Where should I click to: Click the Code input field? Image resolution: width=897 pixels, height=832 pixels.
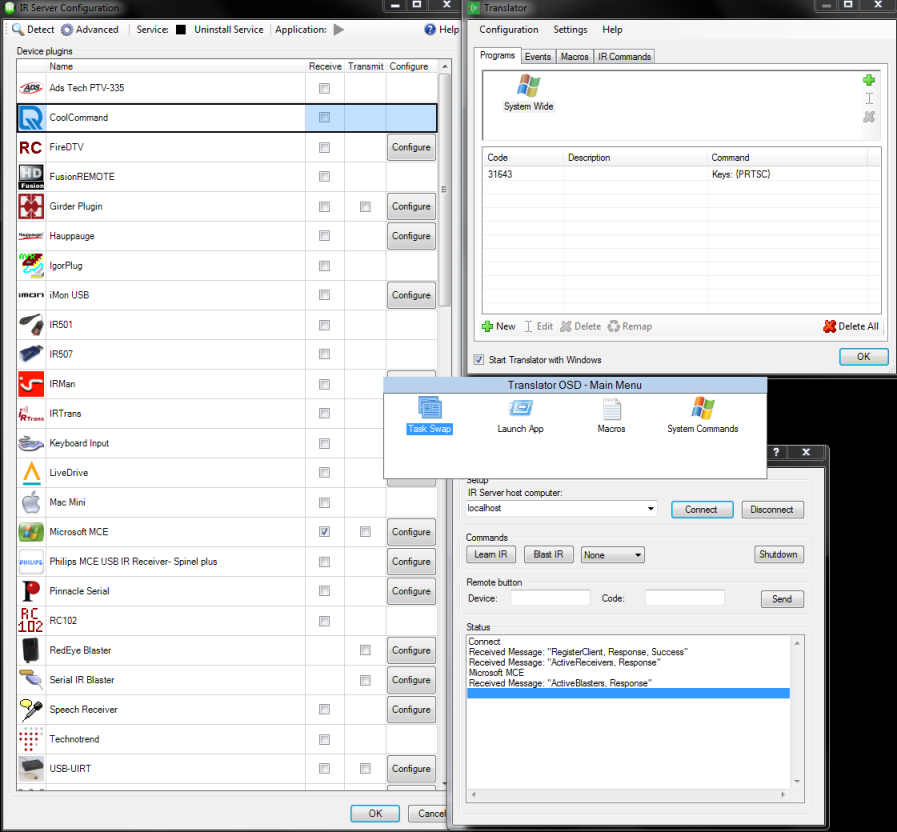(685, 598)
